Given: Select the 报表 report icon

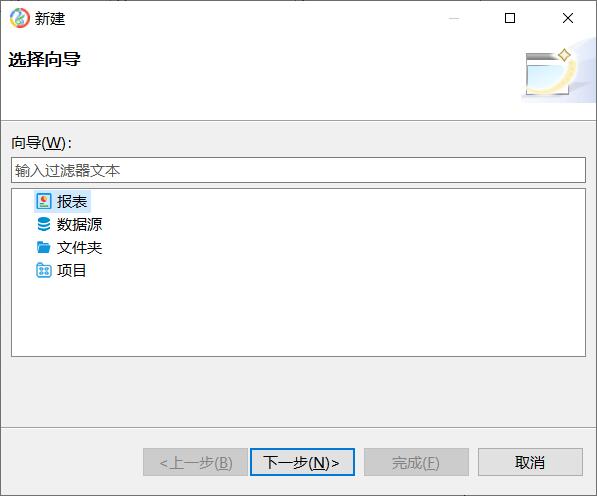Looking at the screenshot, I should pyautogui.click(x=44, y=201).
